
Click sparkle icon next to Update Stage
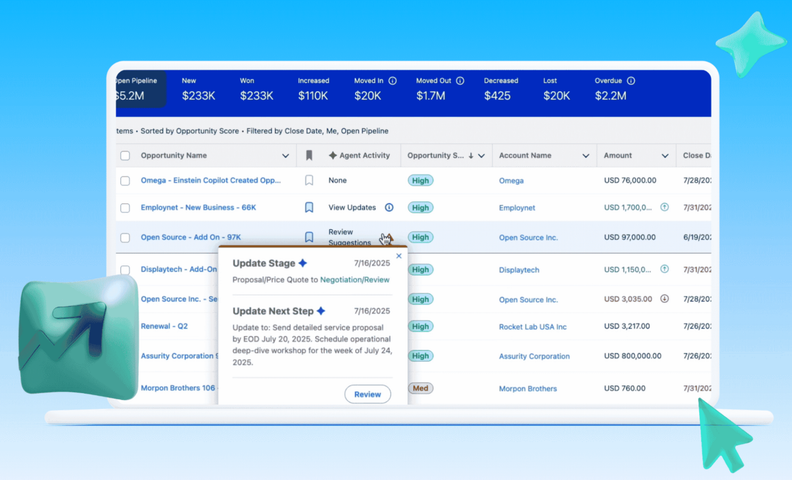tap(303, 263)
